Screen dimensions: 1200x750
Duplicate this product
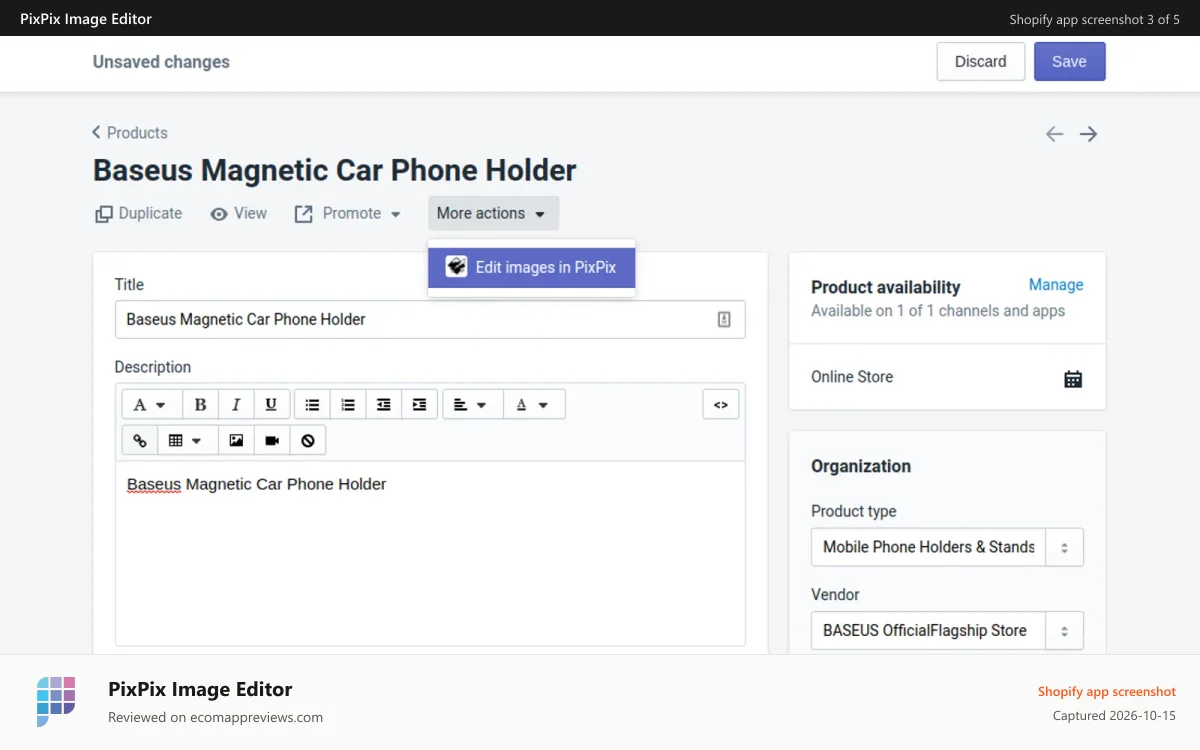click(139, 213)
